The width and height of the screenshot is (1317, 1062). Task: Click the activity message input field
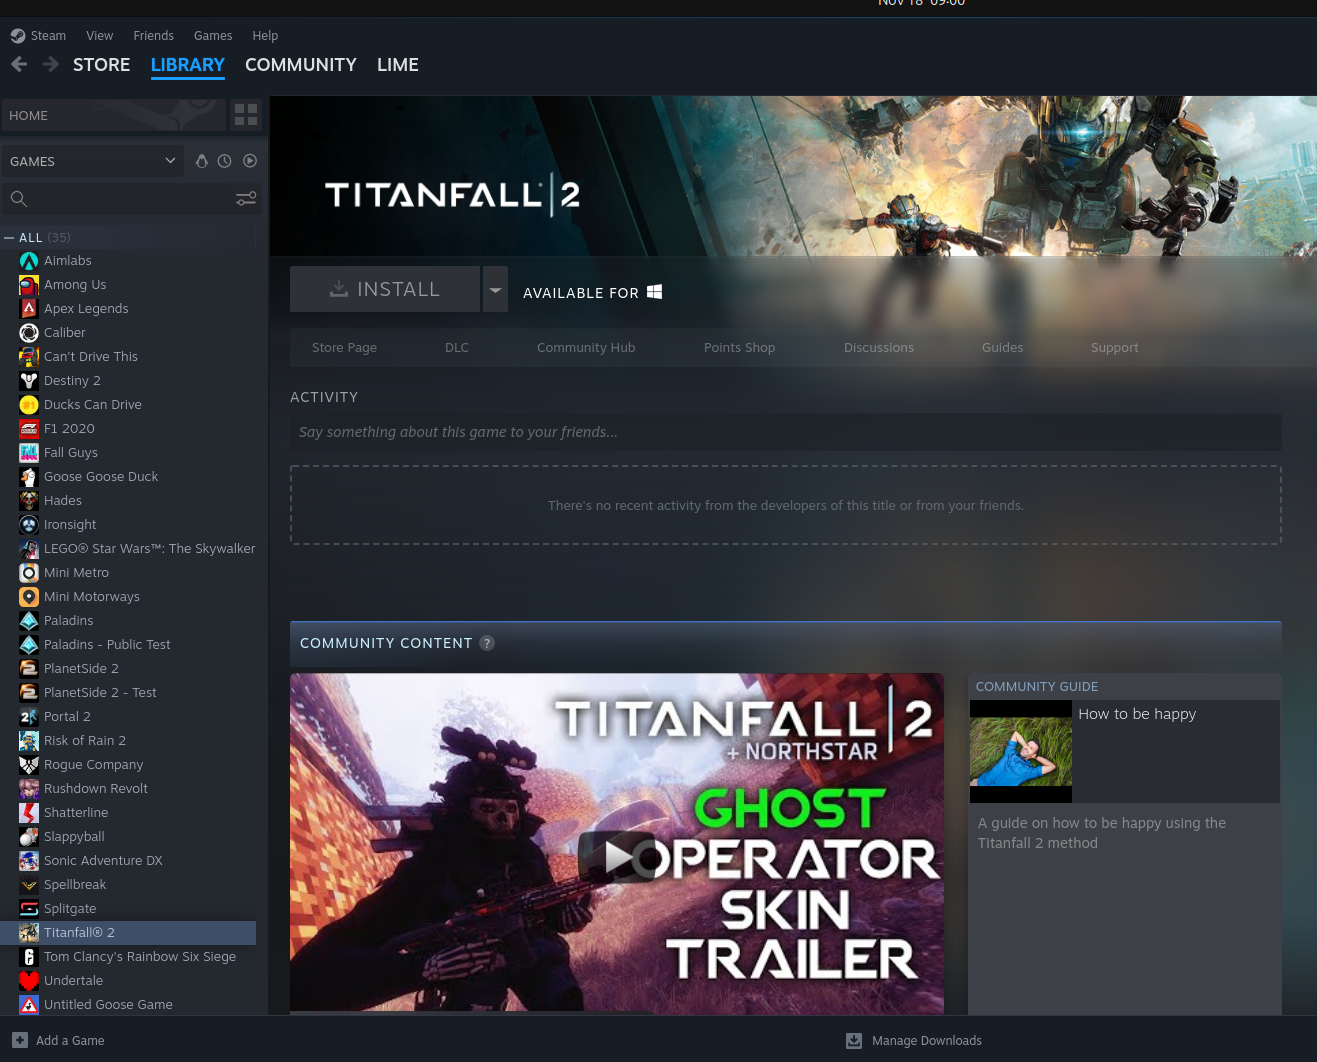point(785,432)
